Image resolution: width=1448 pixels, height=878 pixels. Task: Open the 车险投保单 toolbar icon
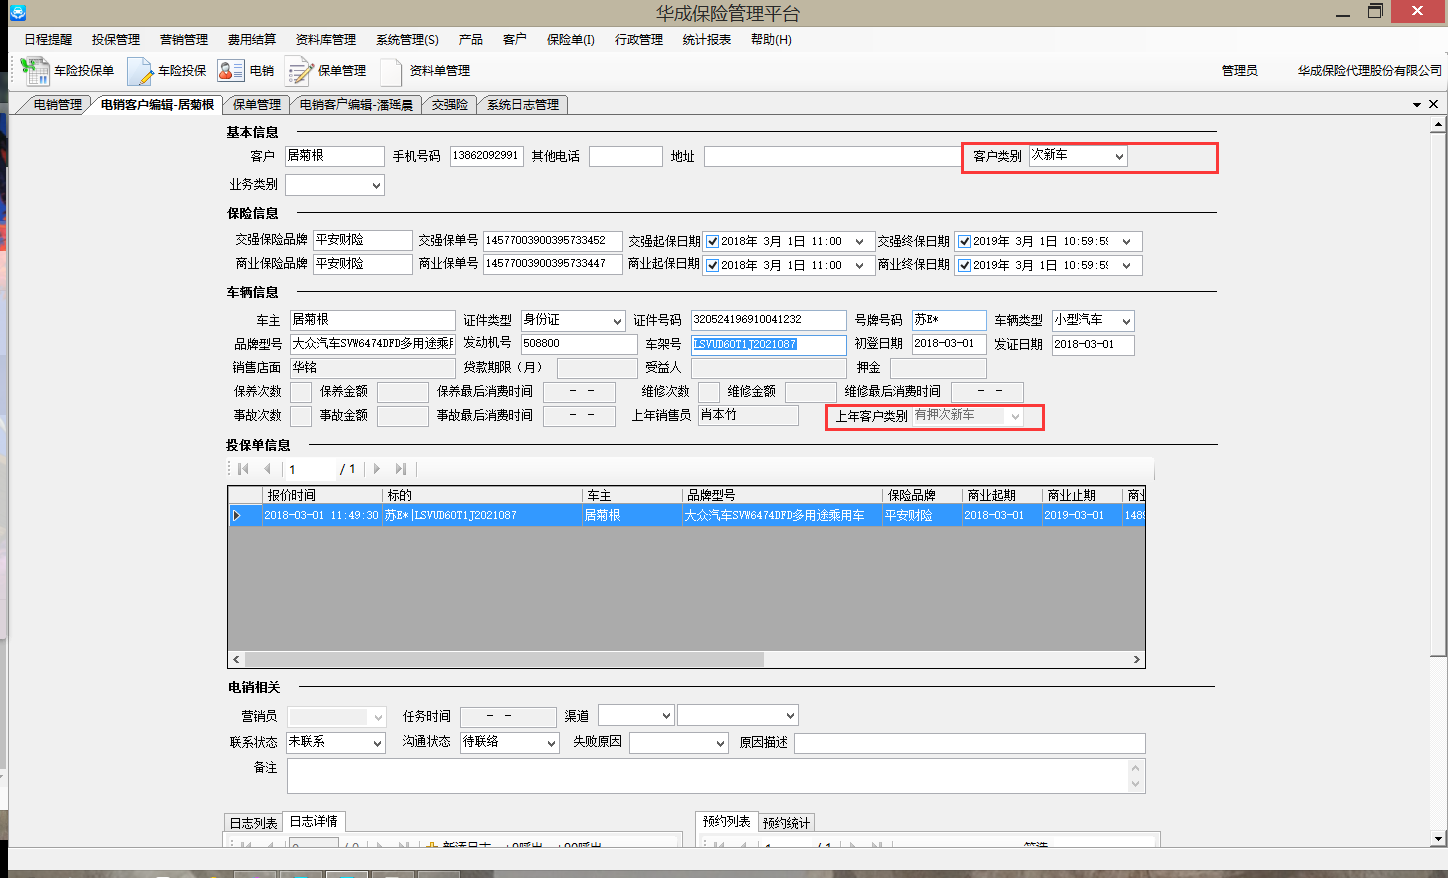[x=36, y=71]
